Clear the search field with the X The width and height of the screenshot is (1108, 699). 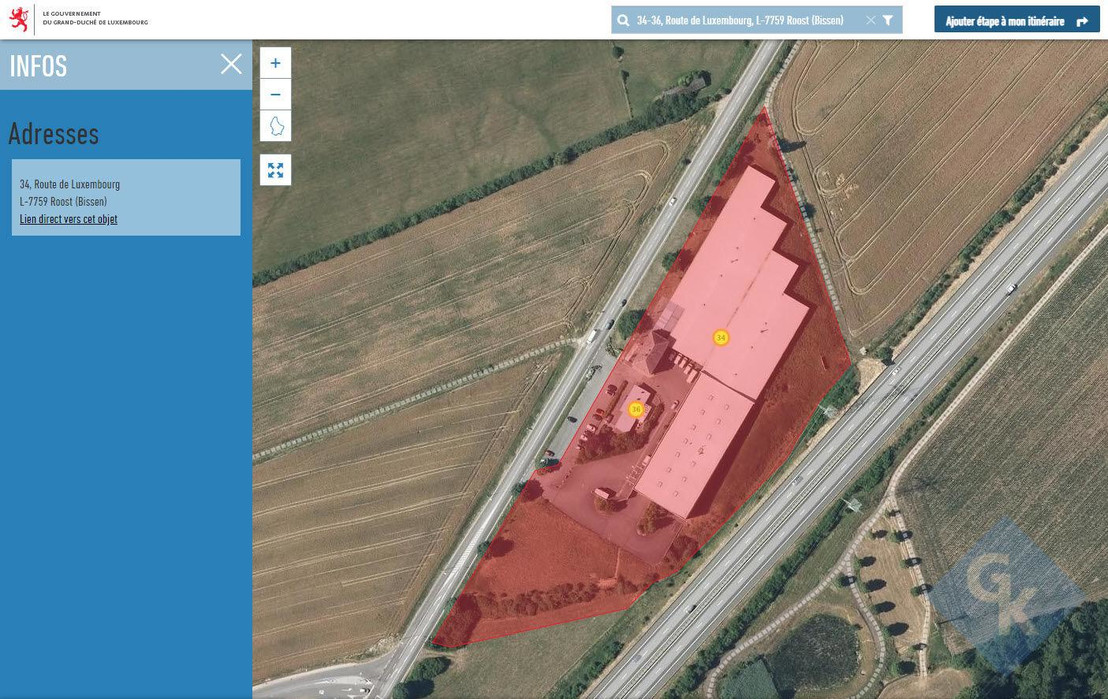[x=870, y=20]
